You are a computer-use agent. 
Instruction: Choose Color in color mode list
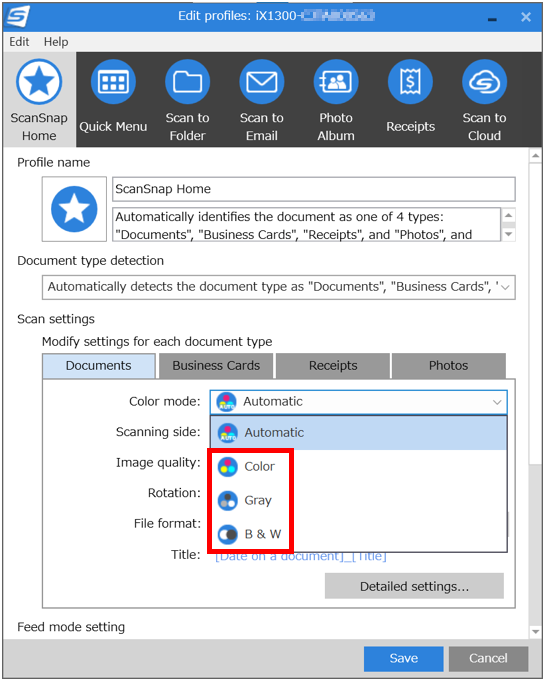tap(359, 467)
